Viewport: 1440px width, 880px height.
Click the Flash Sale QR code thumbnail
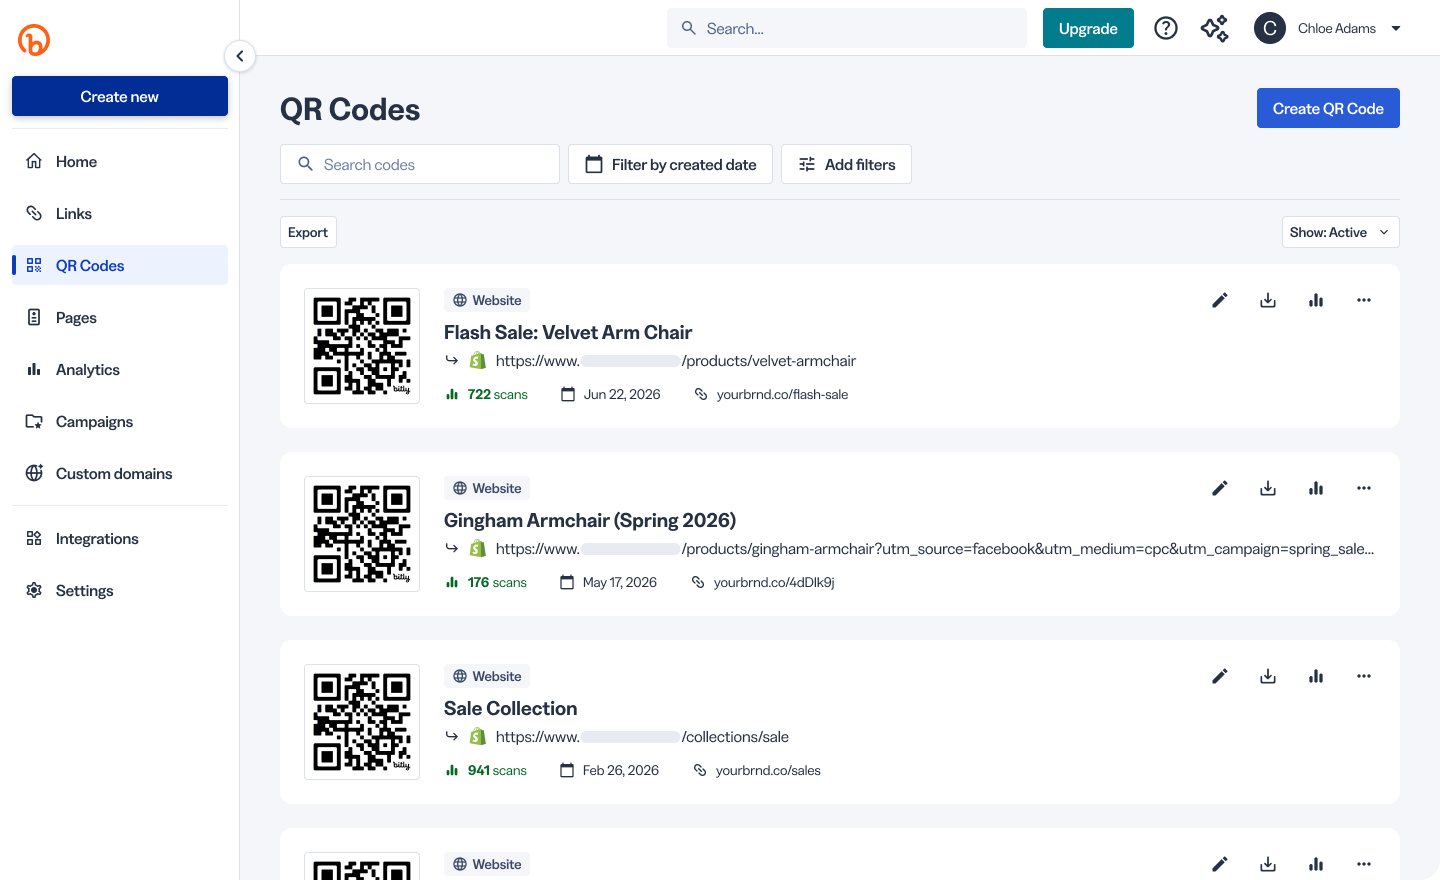click(x=362, y=346)
